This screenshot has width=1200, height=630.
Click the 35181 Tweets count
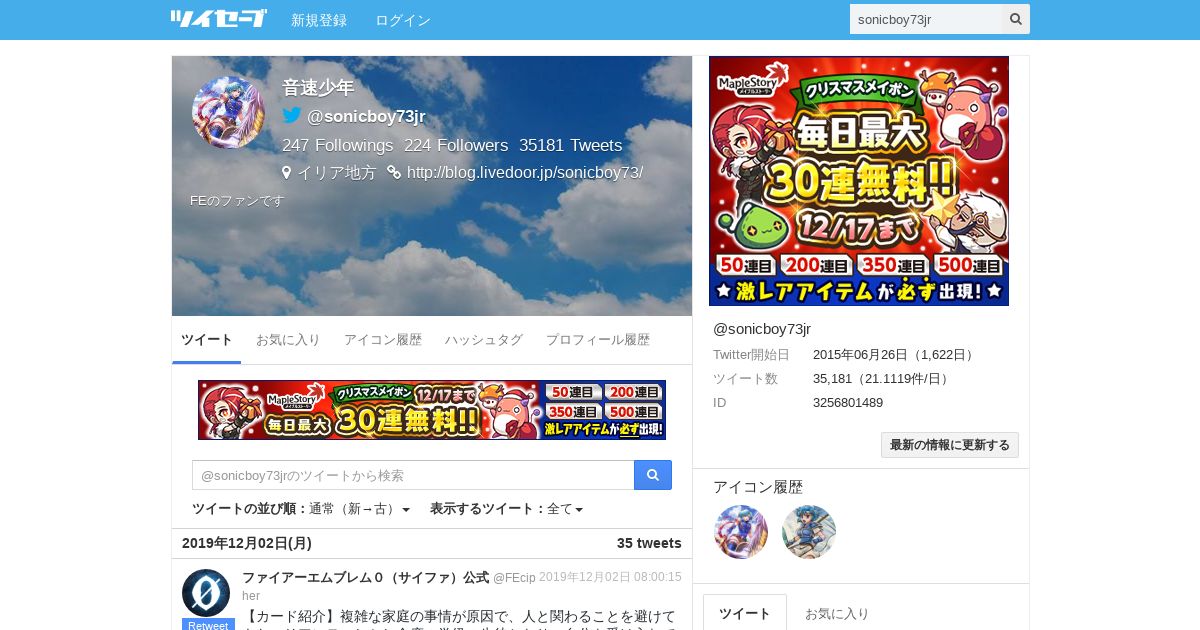pos(570,145)
